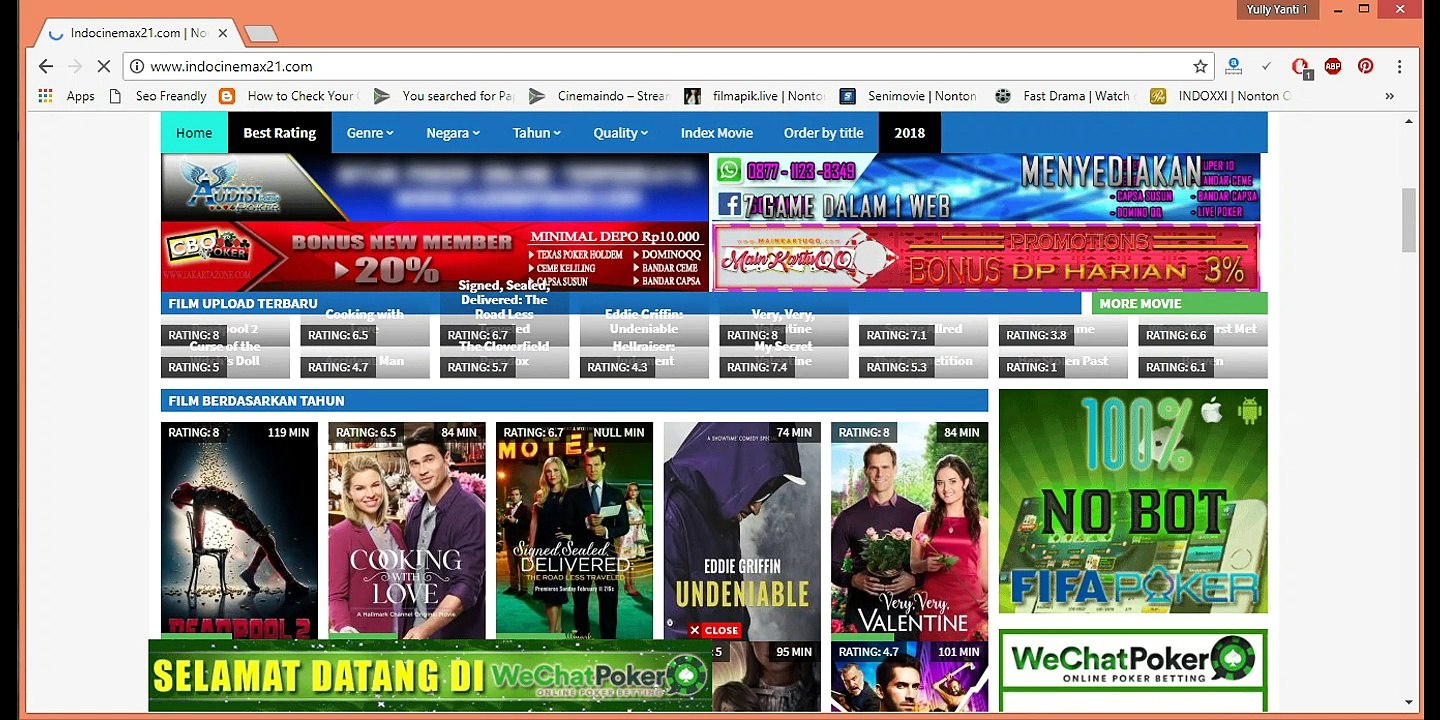The width and height of the screenshot is (1440, 720).
Task: Close the Indocinemax21.com tab
Action: 223,33
